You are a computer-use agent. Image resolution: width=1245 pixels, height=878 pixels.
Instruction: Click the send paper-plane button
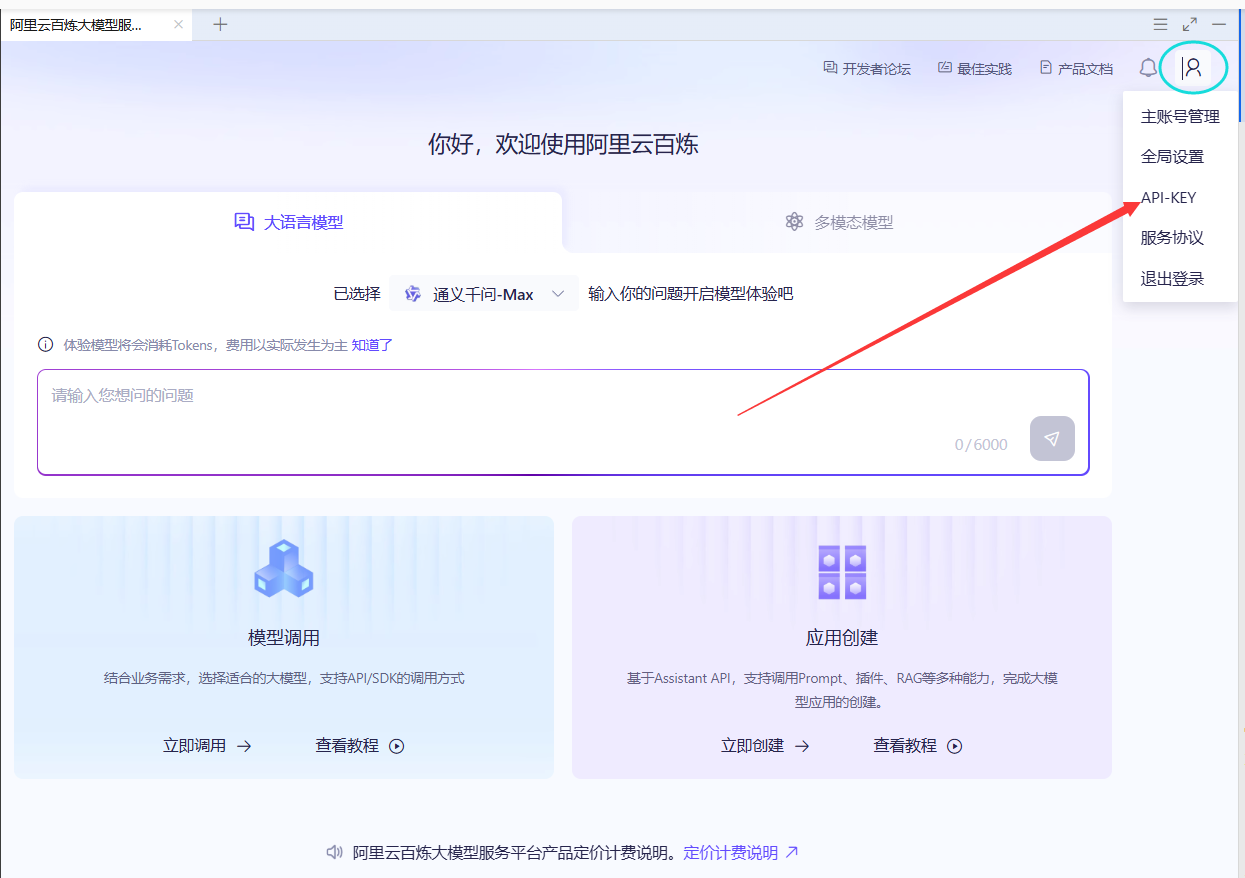1052,438
